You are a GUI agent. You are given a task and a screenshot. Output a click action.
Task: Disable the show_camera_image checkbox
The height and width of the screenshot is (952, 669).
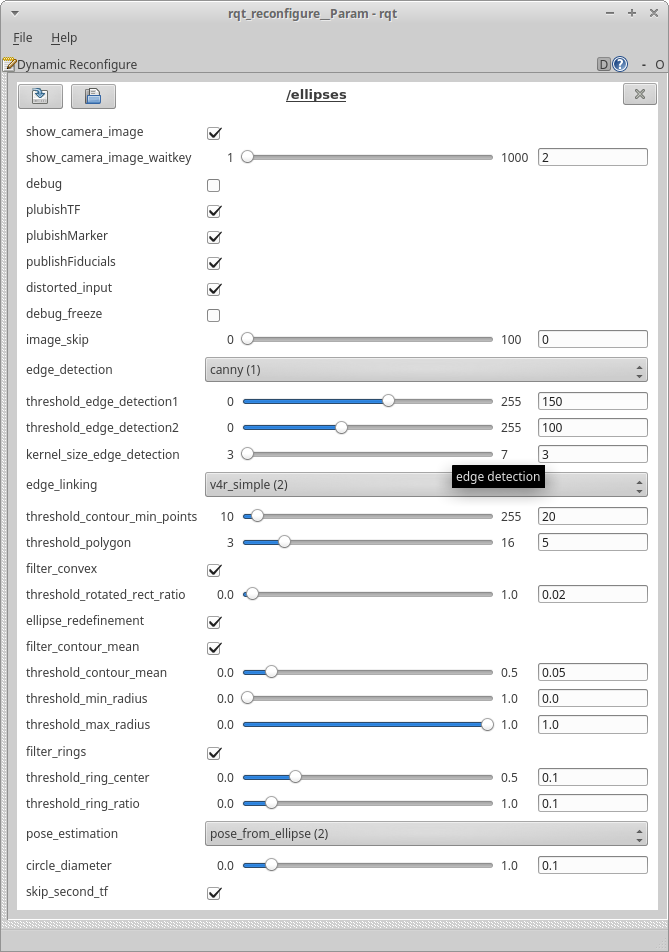tap(213, 133)
